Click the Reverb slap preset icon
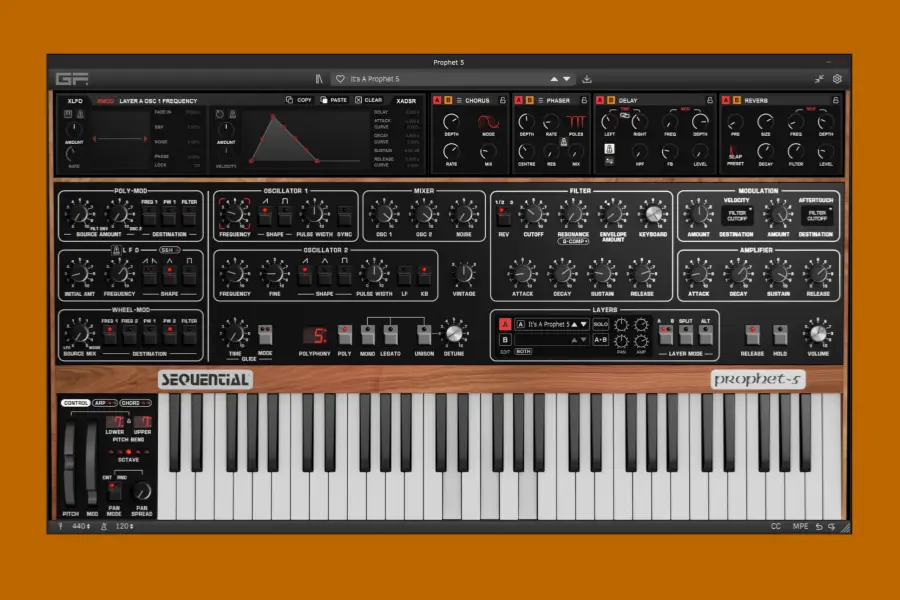The image size is (900, 600). click(735, 153)
